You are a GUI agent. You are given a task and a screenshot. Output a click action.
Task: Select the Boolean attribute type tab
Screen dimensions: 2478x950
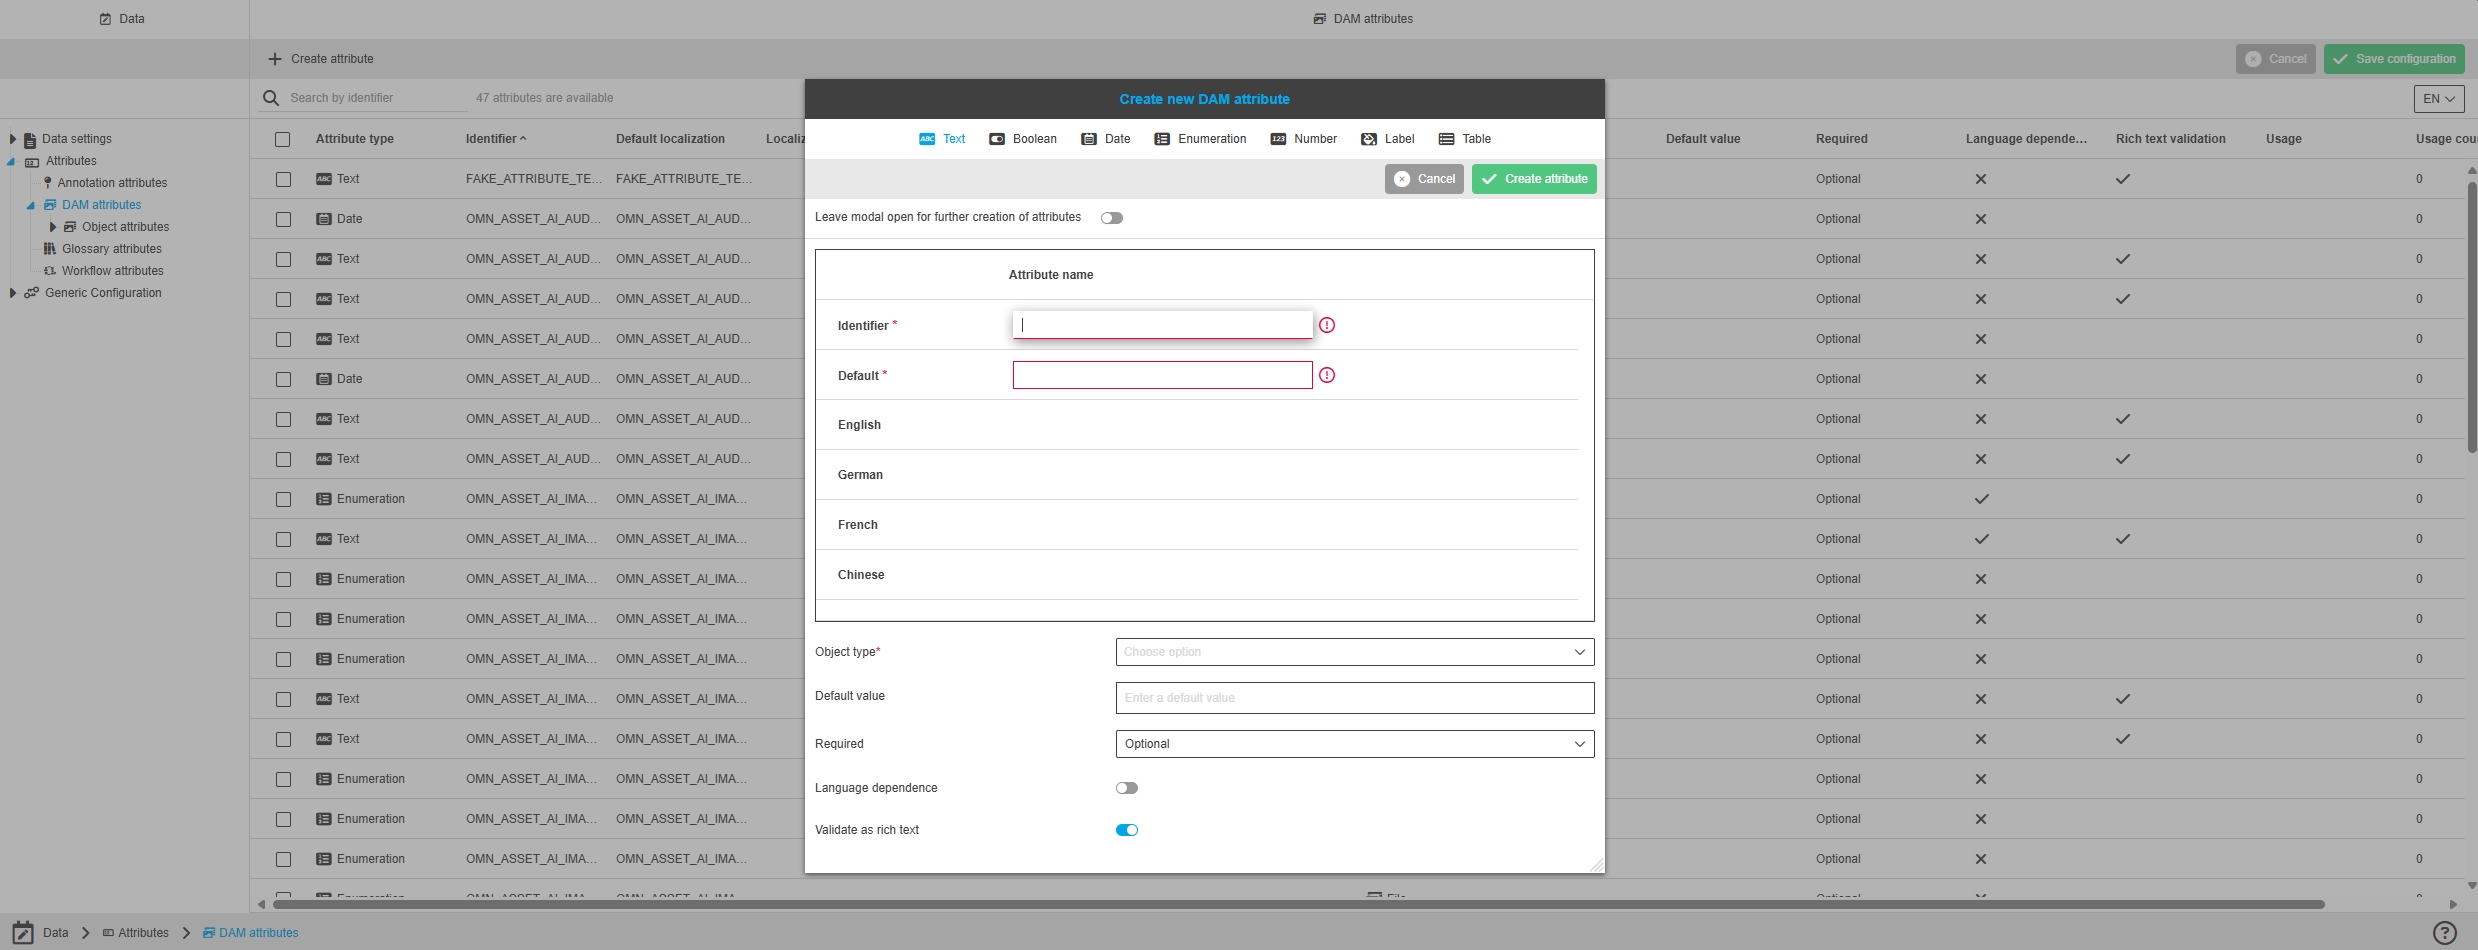(x=1023, y=139)
